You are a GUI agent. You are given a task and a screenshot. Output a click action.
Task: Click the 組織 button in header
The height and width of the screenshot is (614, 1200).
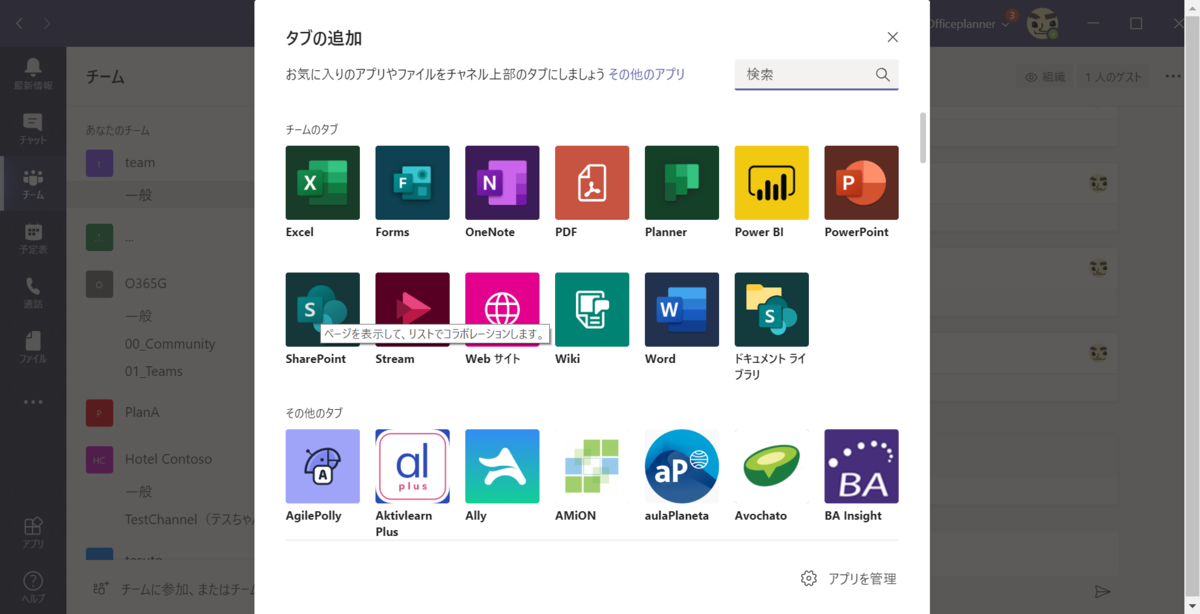pyautogui.click(x=1045, y=77)
